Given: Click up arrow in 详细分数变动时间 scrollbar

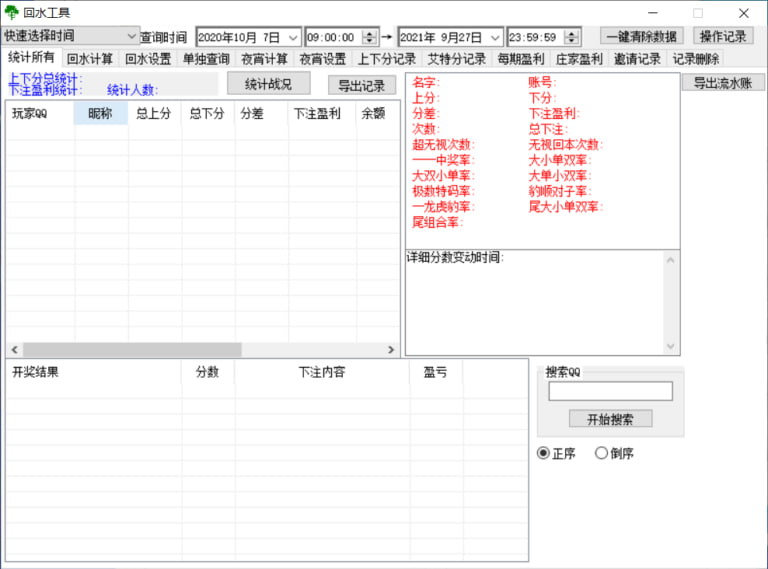Looking at the screenshot, I should point(671,258).
